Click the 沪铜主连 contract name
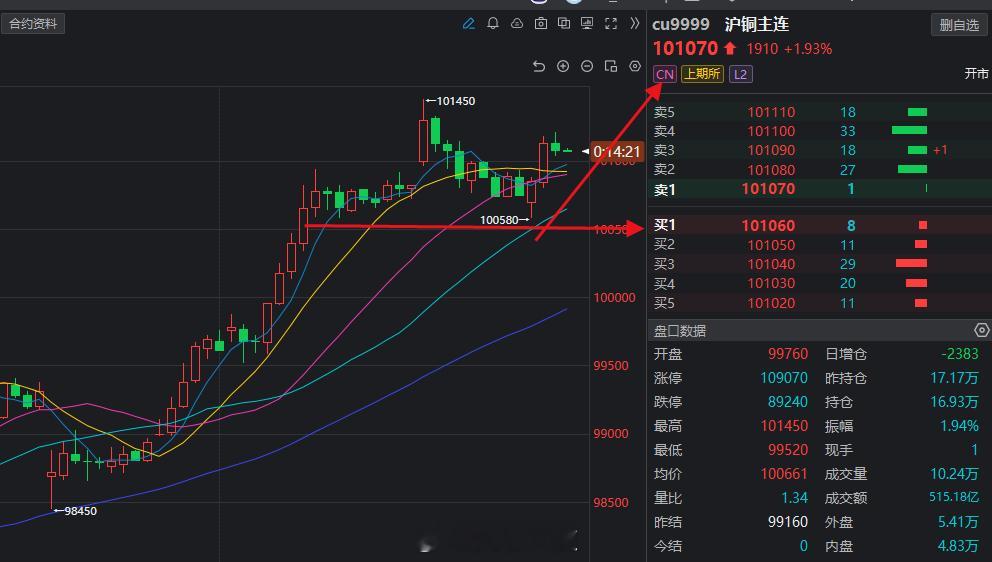 (x=757, y=25)
